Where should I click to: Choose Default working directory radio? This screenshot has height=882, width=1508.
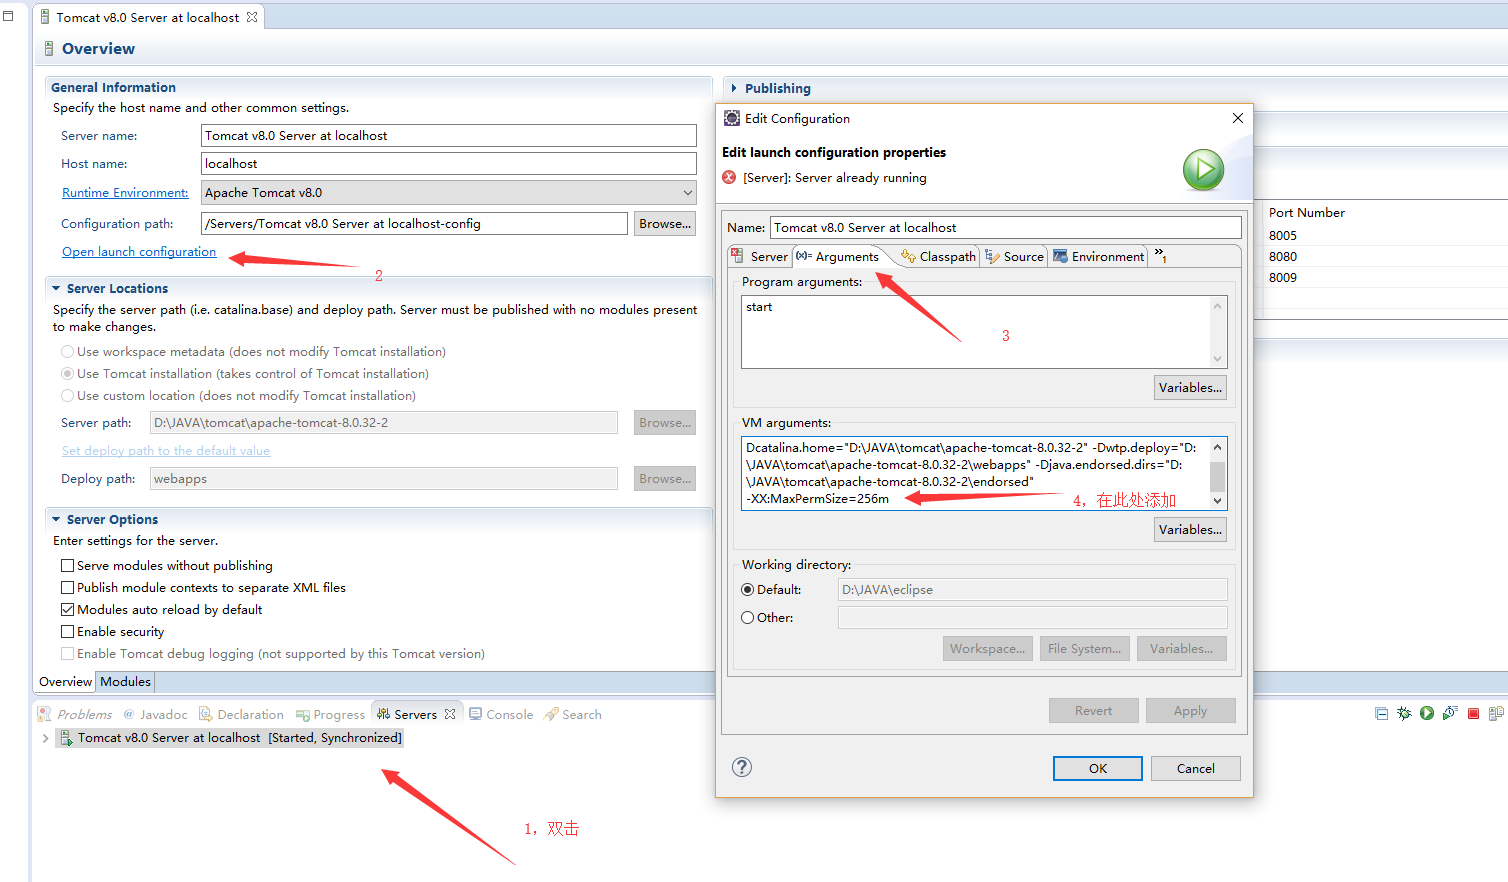pyautogui.click(x=747, y=589)
